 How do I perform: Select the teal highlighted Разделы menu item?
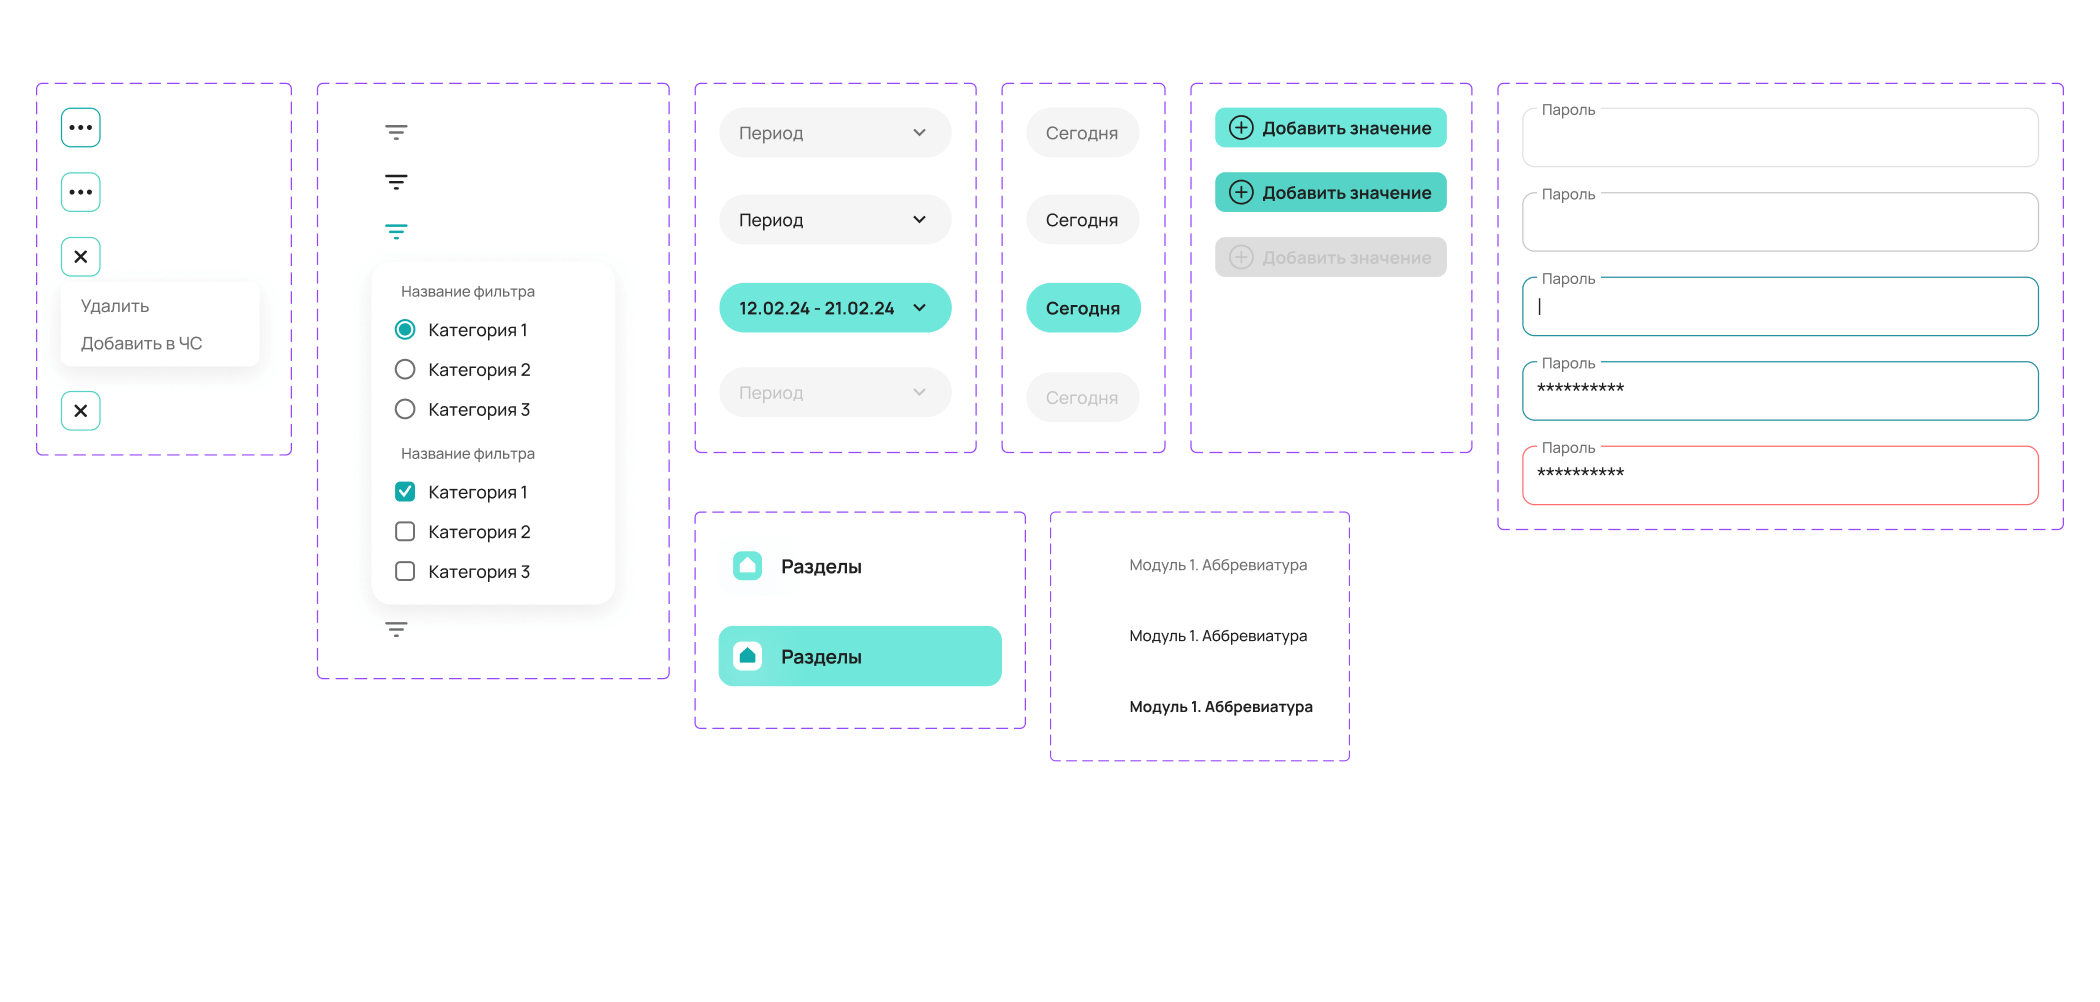pyautogui.click(x=860, y=656)
